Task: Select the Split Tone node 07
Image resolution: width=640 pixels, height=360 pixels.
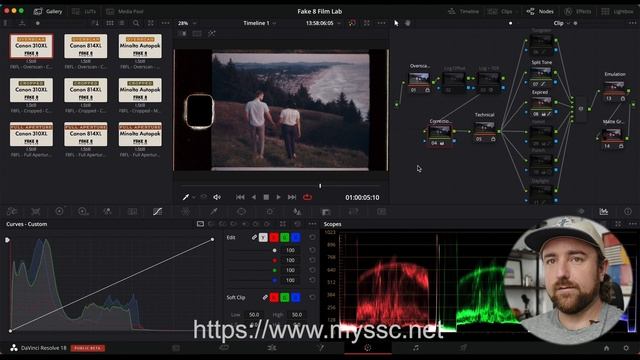Action: tap(541, 76)
